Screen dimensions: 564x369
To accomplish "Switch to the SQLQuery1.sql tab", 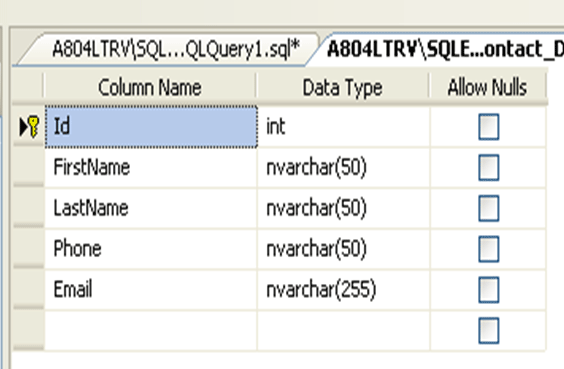I will click(x=169, y=49).
